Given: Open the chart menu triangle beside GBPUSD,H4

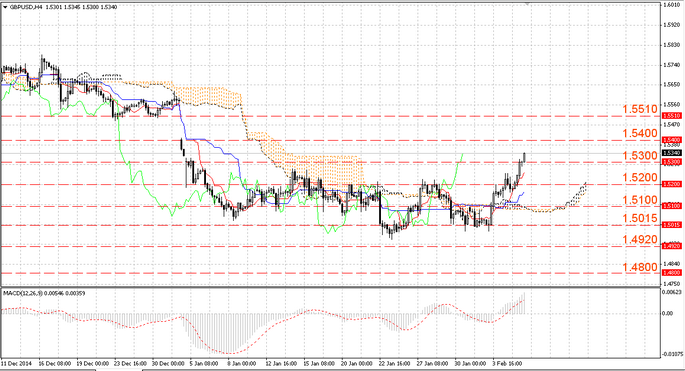Looking at the screenshot, I should click(5, 7).
